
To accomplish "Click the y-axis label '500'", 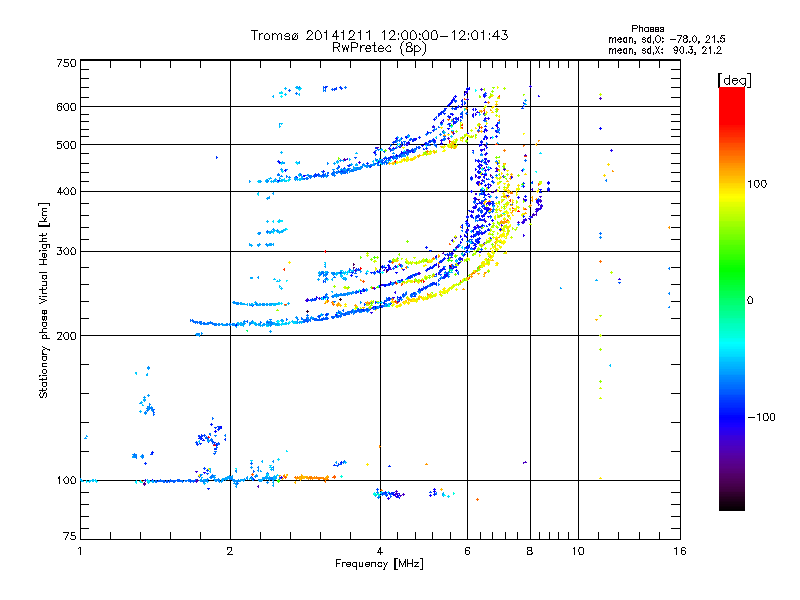I will [66, 145].
